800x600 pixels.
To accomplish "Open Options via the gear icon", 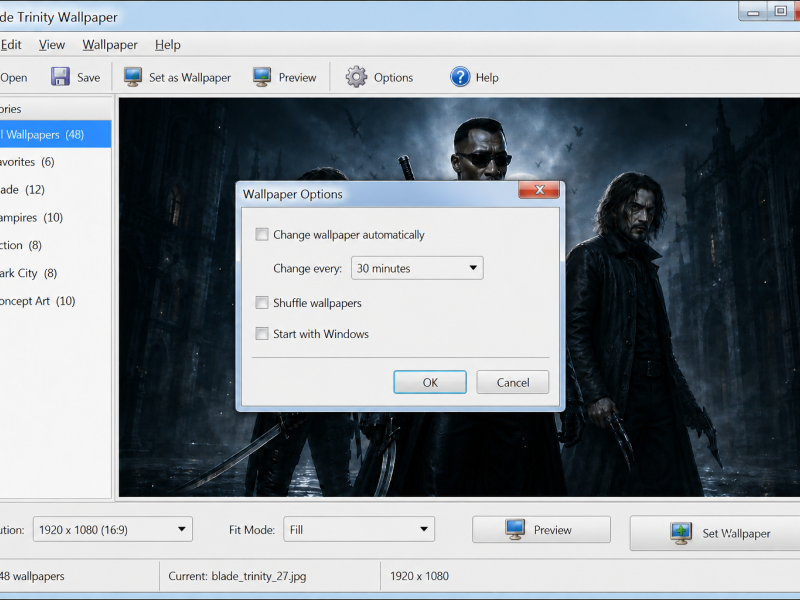I will pyautogui.click(x=356, y=77).
